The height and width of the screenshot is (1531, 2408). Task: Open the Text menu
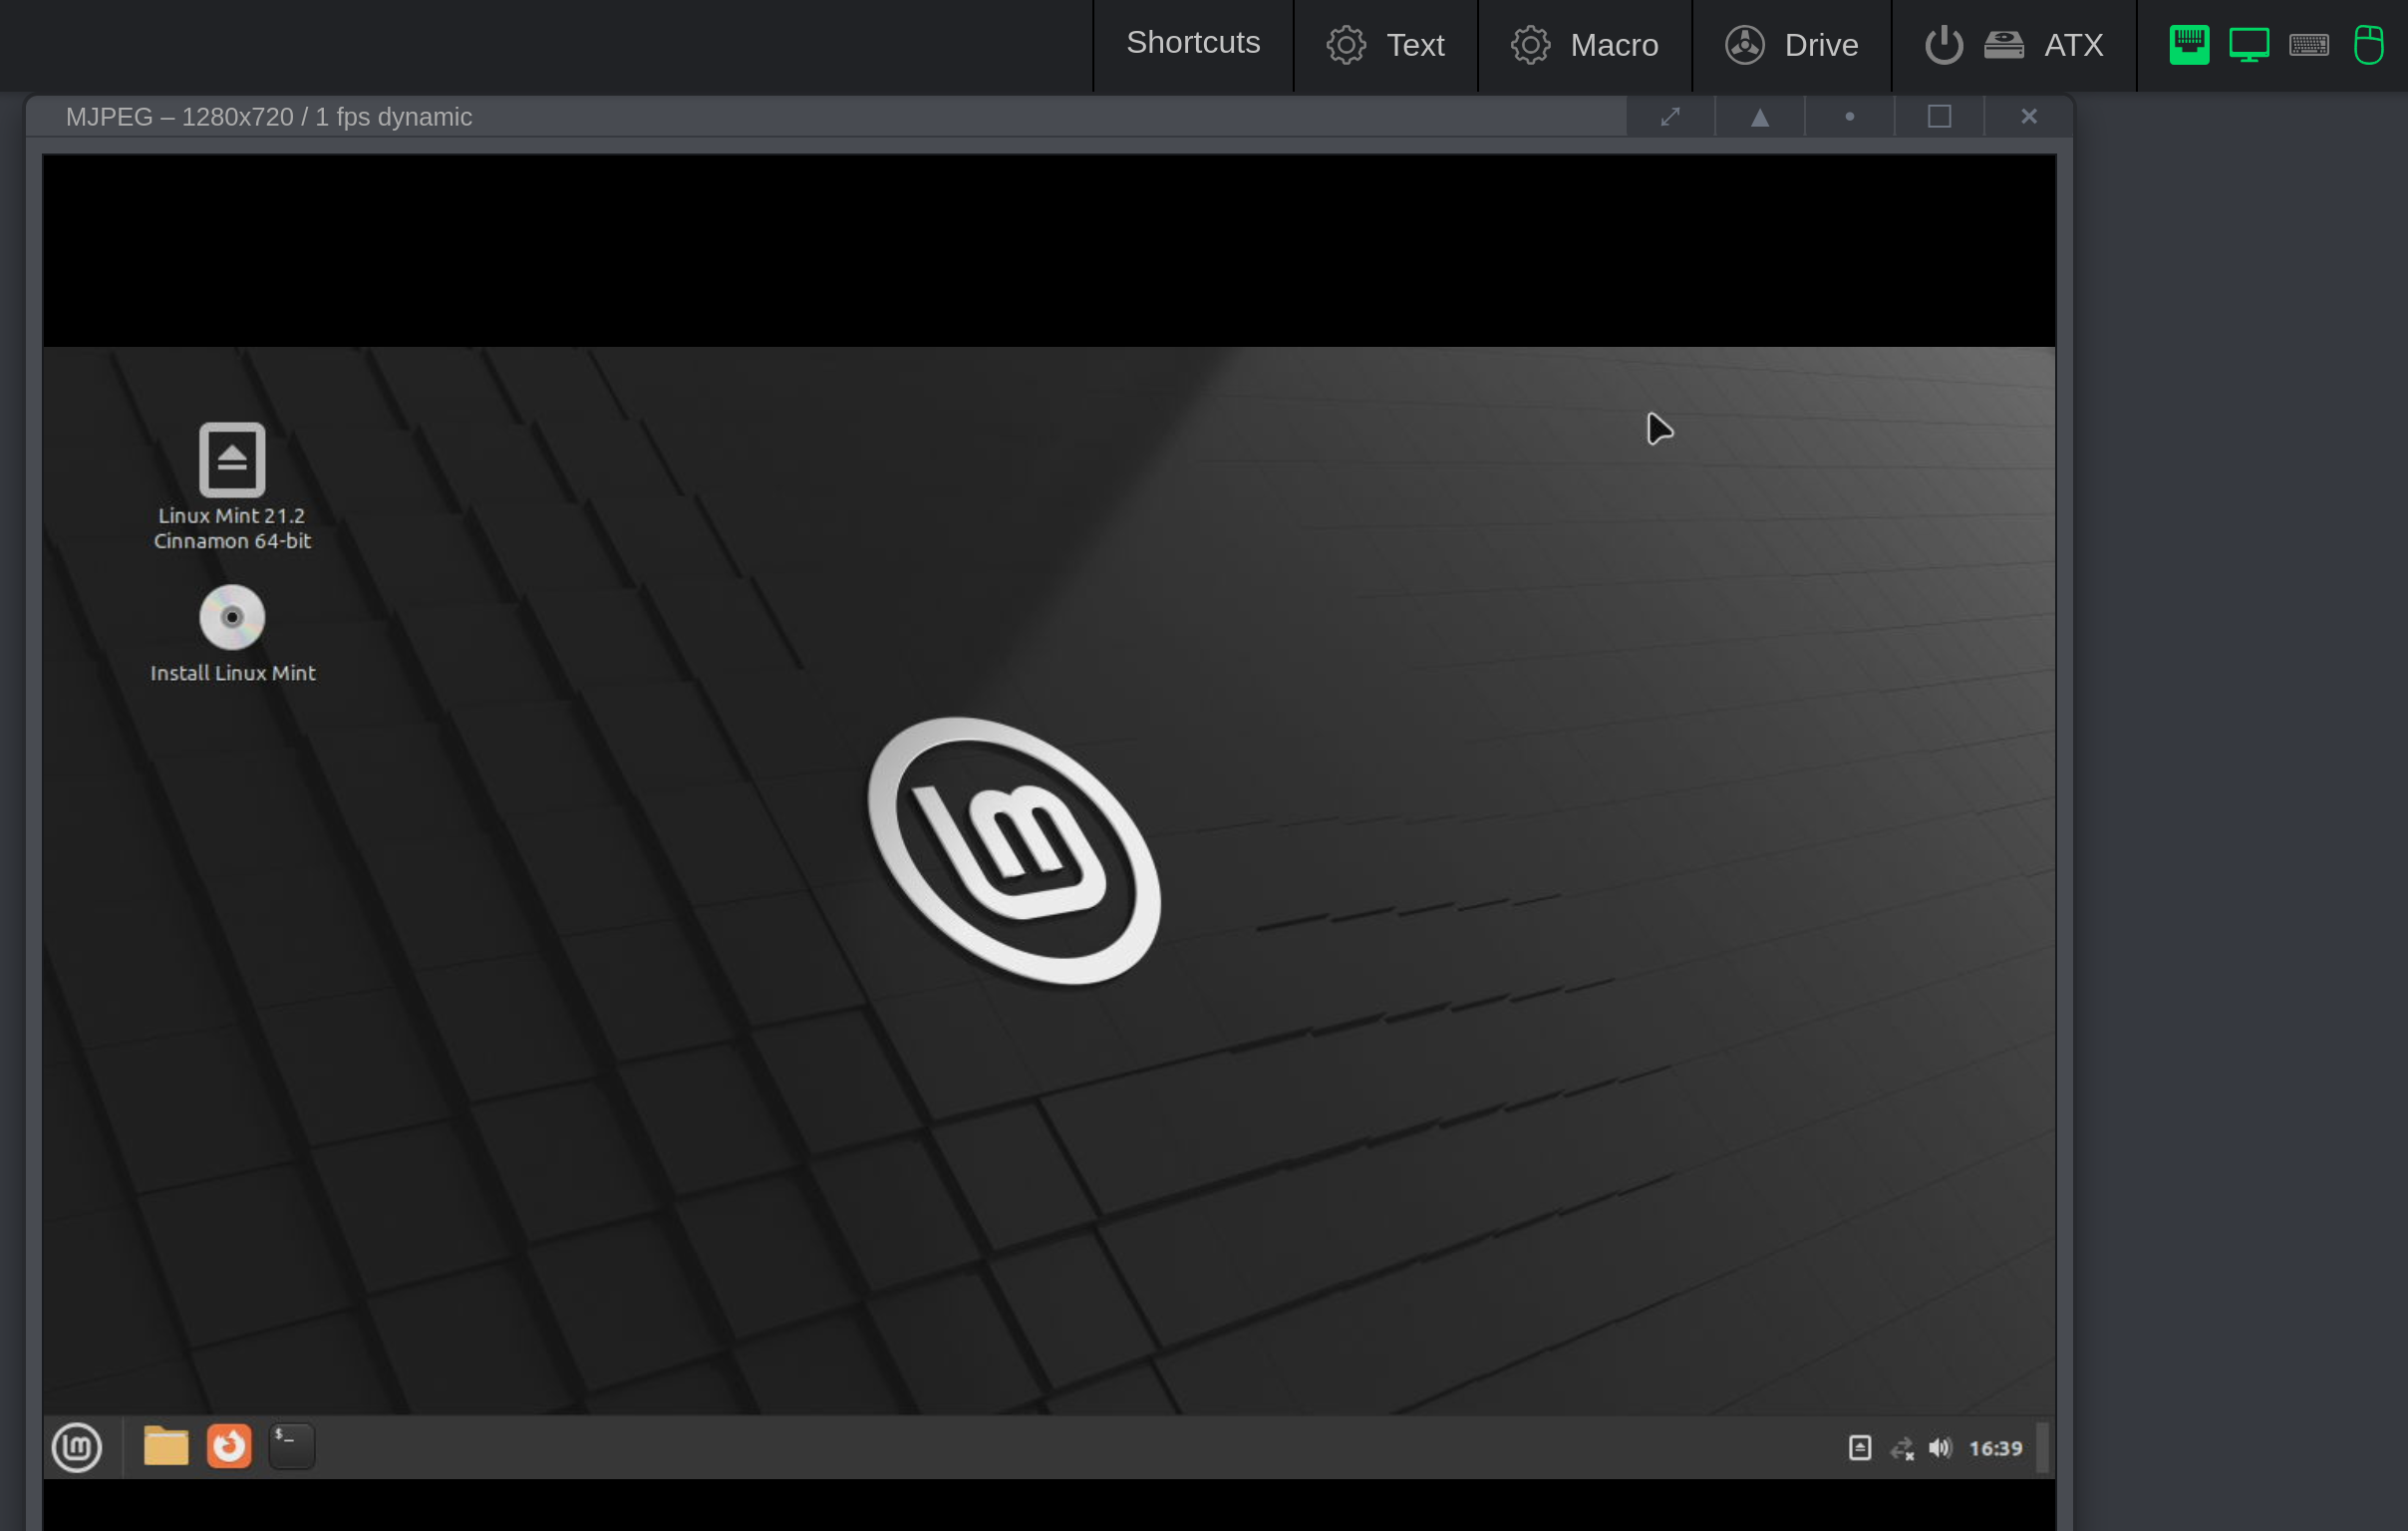click(x=1385, y=44)
